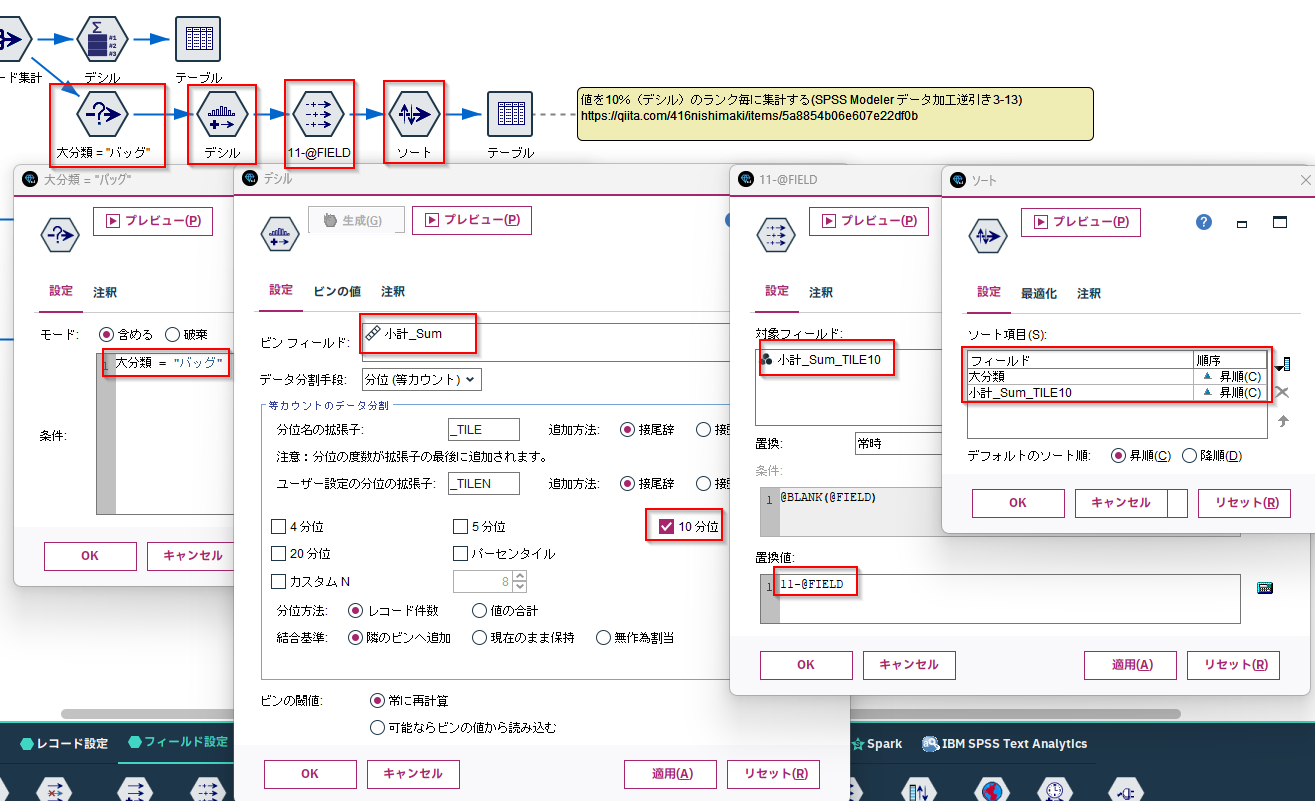
Task: Open the field picker icon beside sort list
Action: click(x=1283, y=364)
